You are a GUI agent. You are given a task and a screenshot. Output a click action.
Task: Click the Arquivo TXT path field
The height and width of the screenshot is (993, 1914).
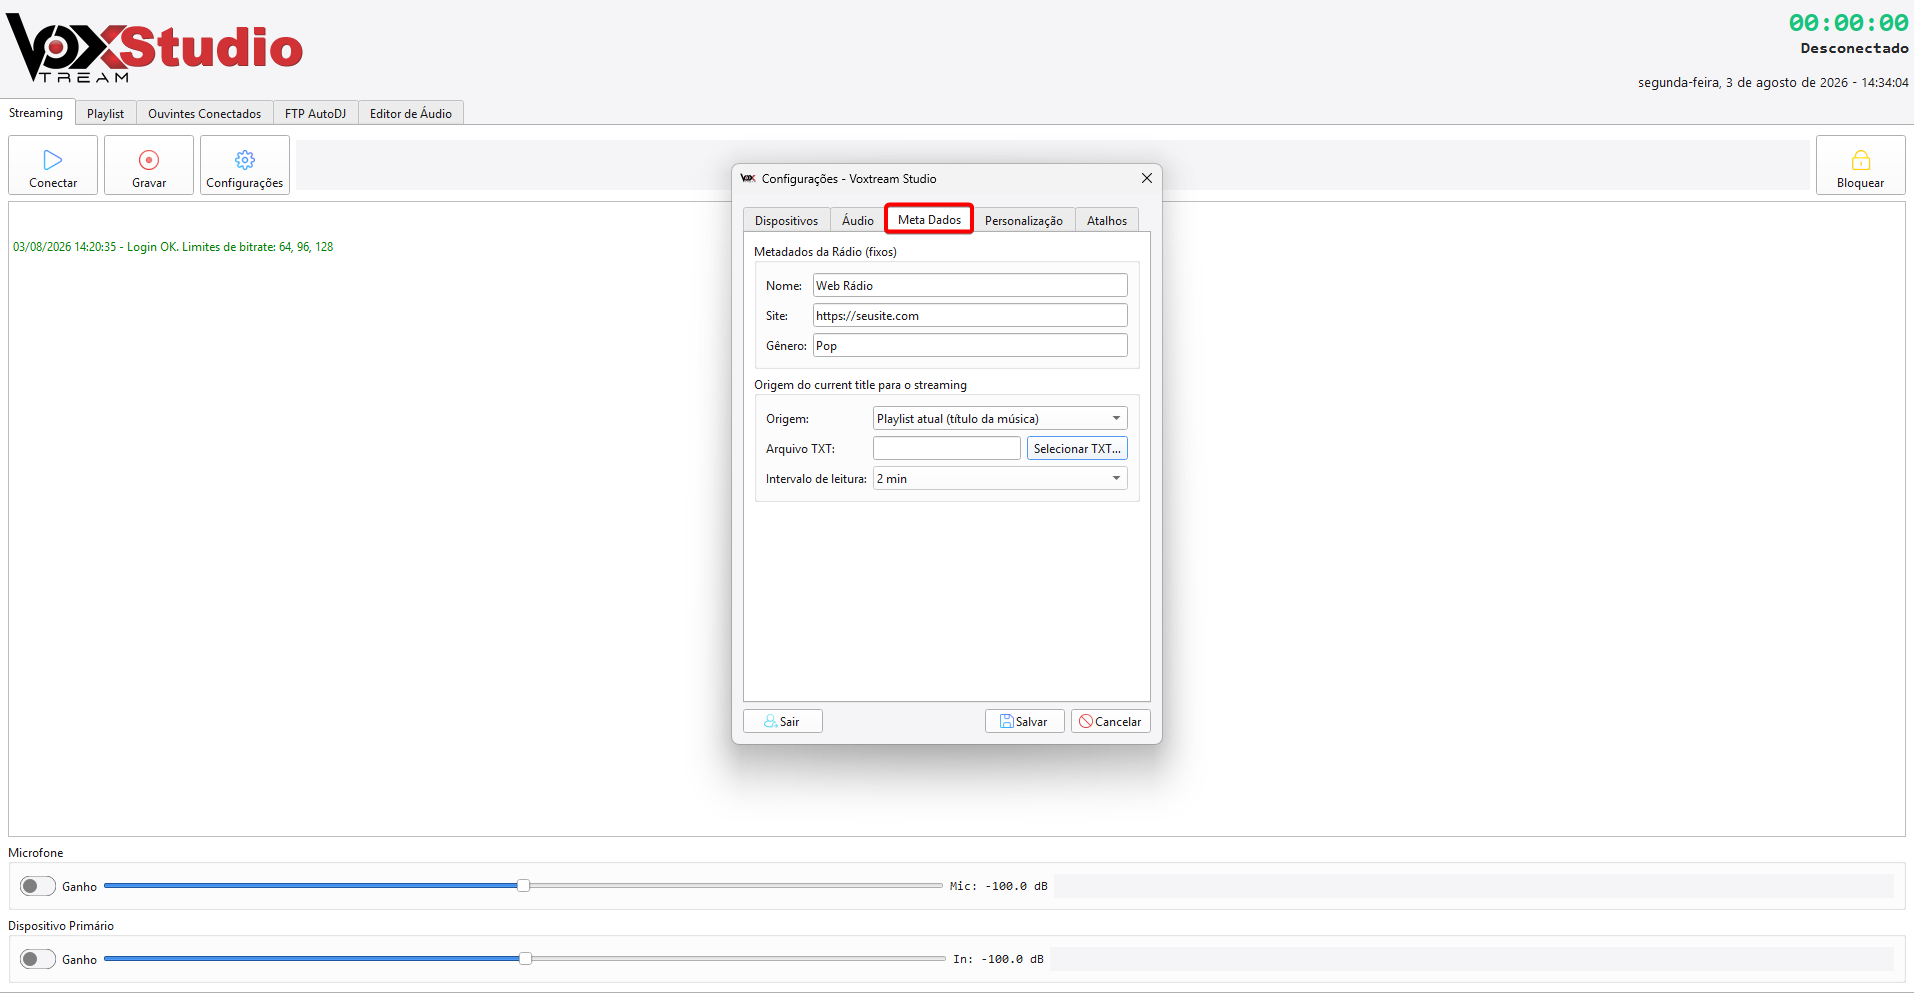point(946,448)
